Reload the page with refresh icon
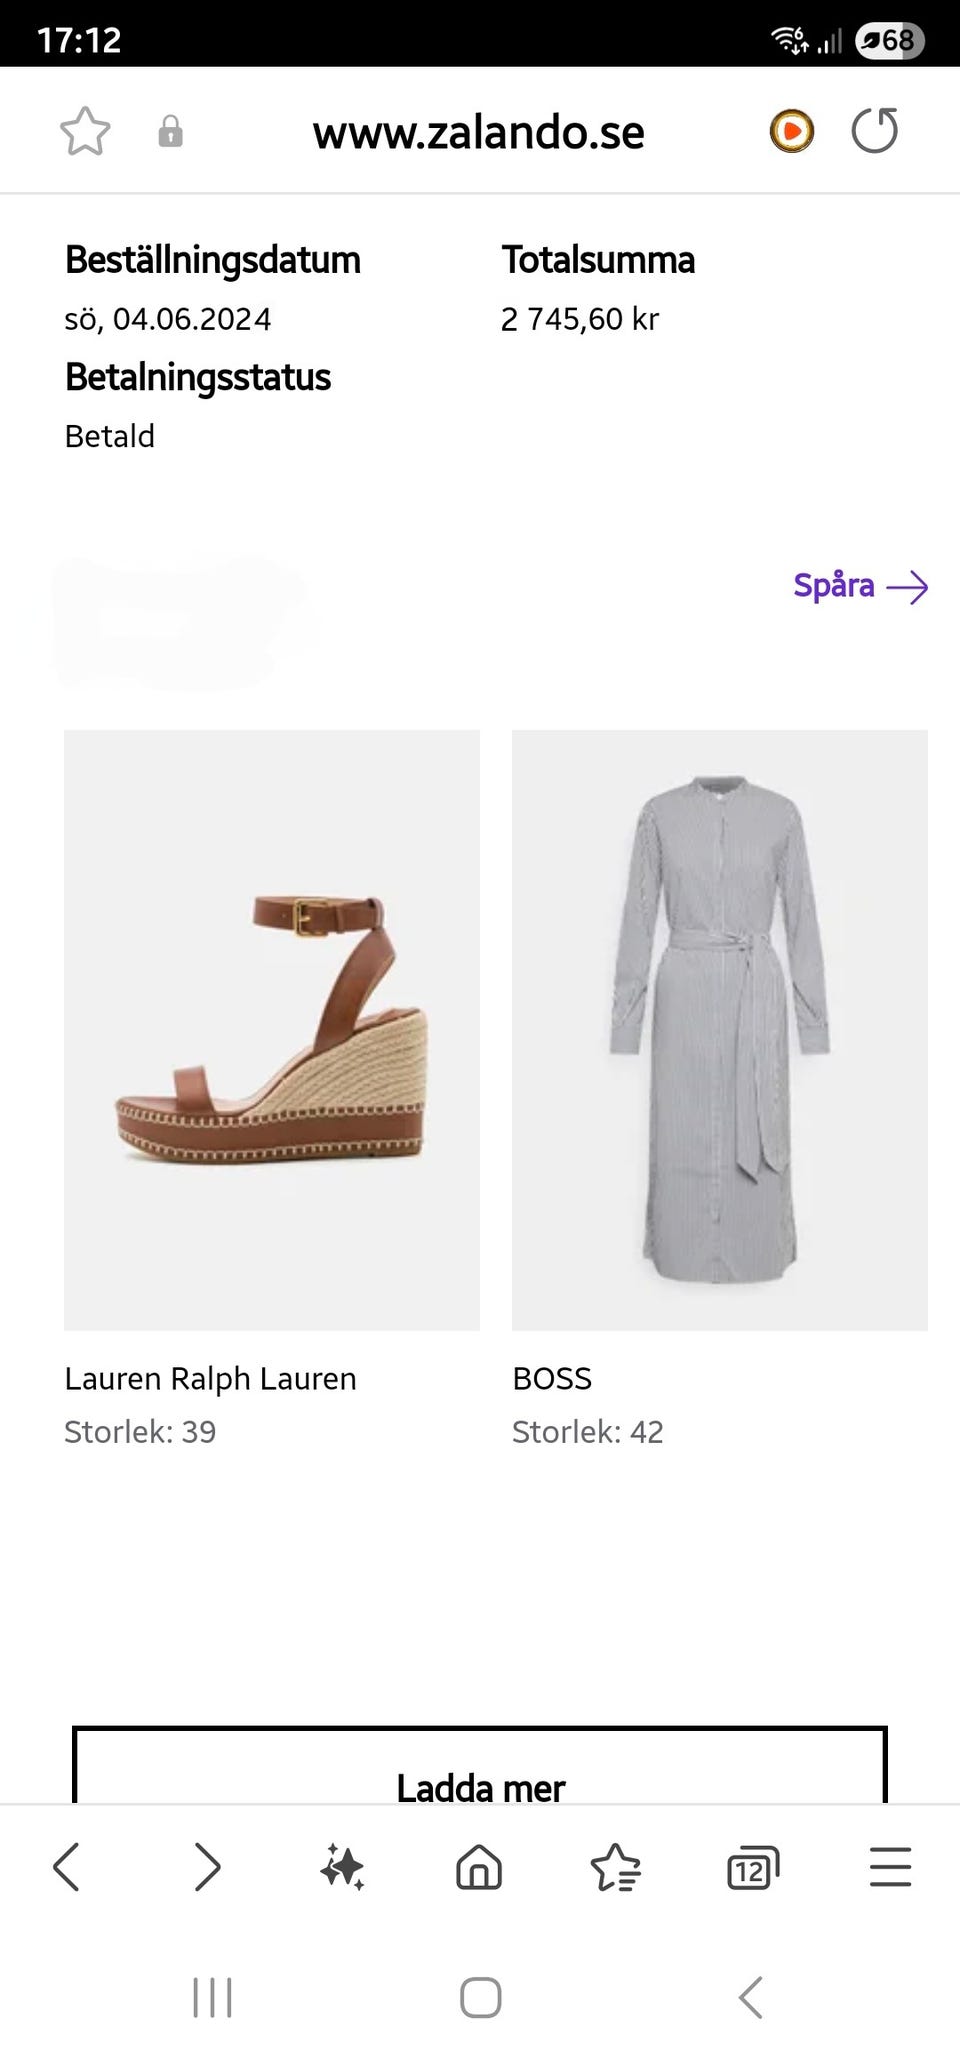 pos(875,131)
